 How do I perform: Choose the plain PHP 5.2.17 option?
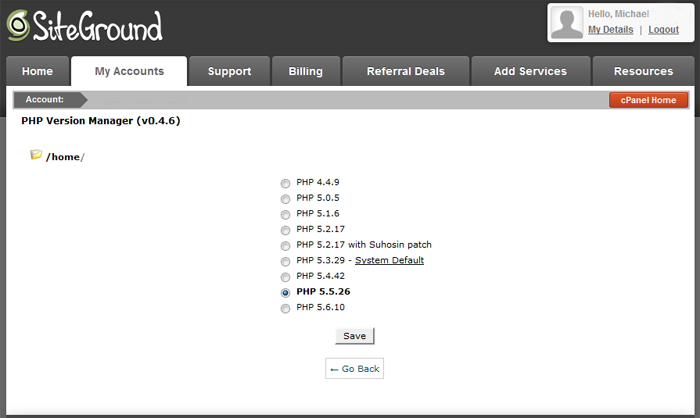coord(285,230)
